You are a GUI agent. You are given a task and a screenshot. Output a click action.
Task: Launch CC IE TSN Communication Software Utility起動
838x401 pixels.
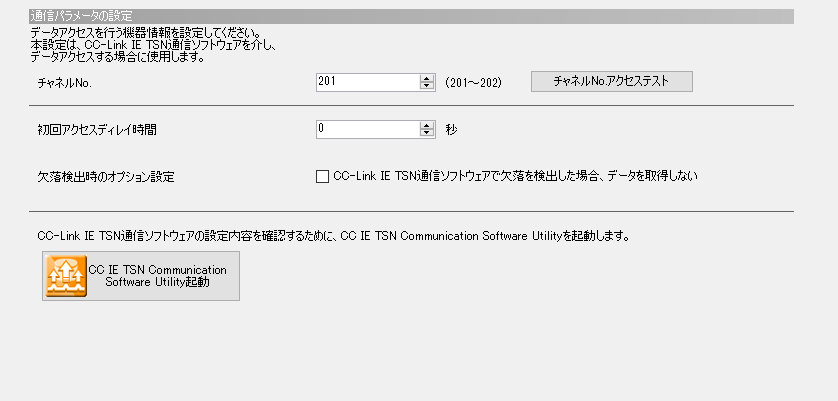[157, 276]
